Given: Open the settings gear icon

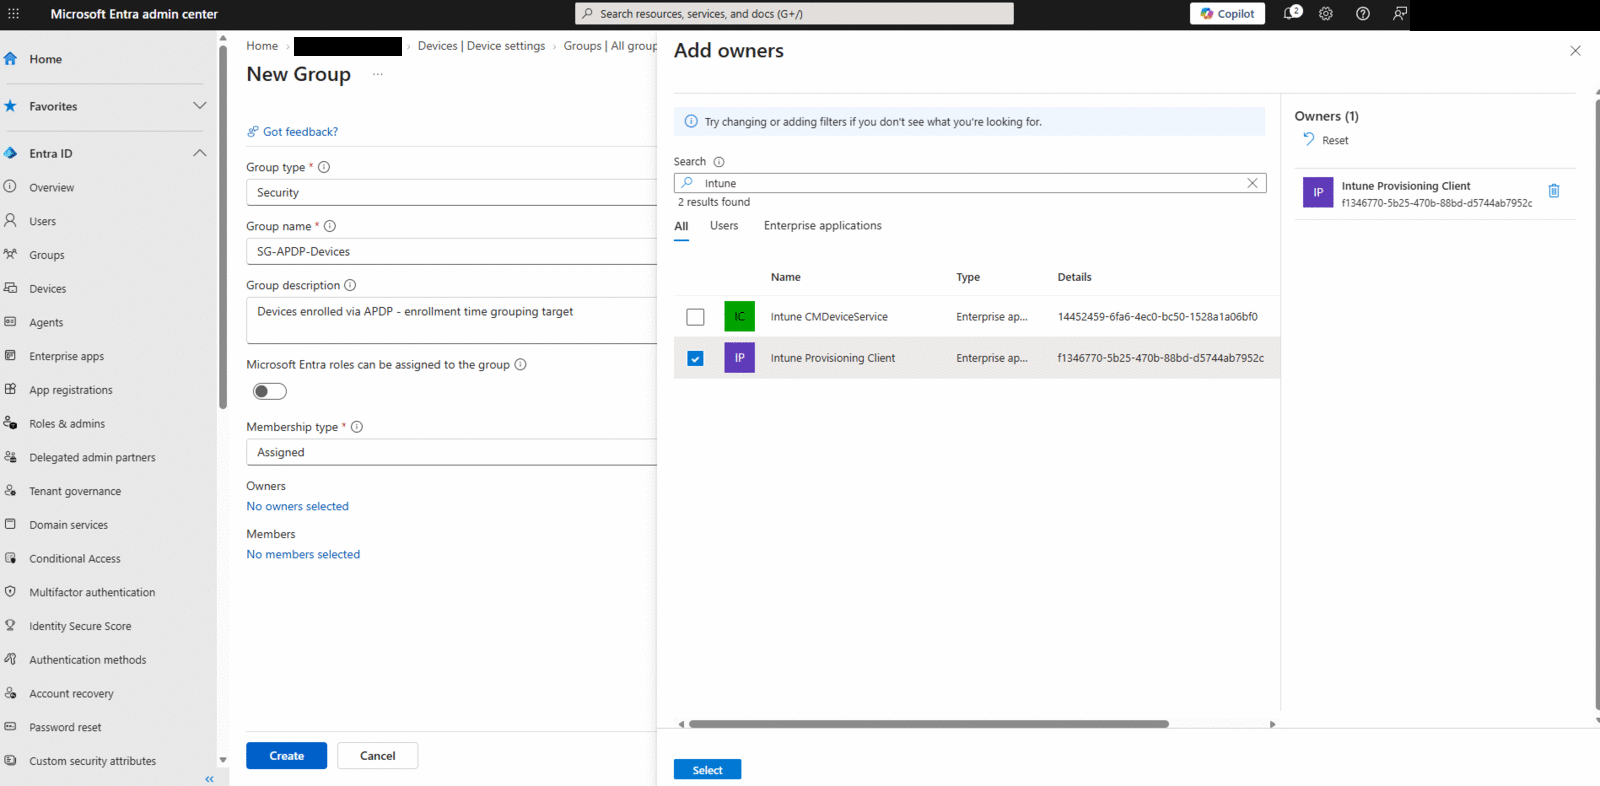Looking at the screenshot, I should coord(1326,14).
